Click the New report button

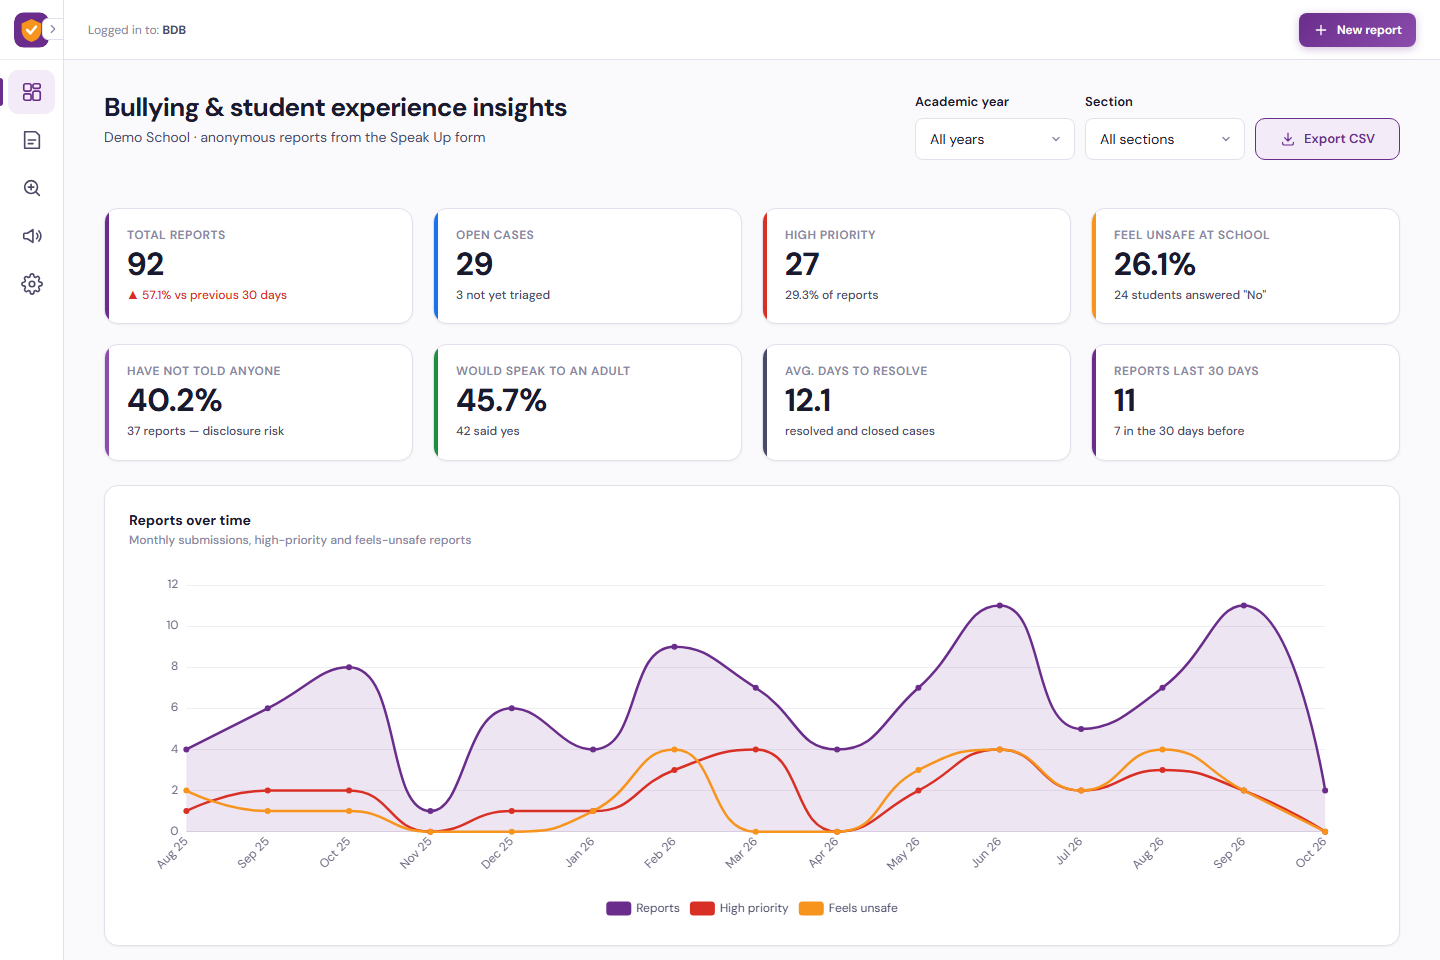click(1357, 30)
